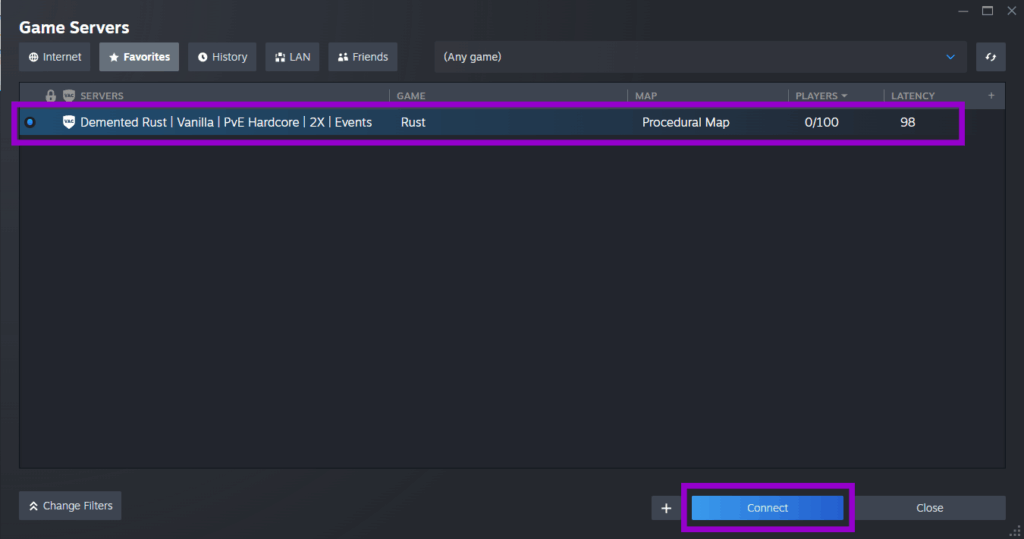
Task: Close the window with the X
Action: (1012, 11)
